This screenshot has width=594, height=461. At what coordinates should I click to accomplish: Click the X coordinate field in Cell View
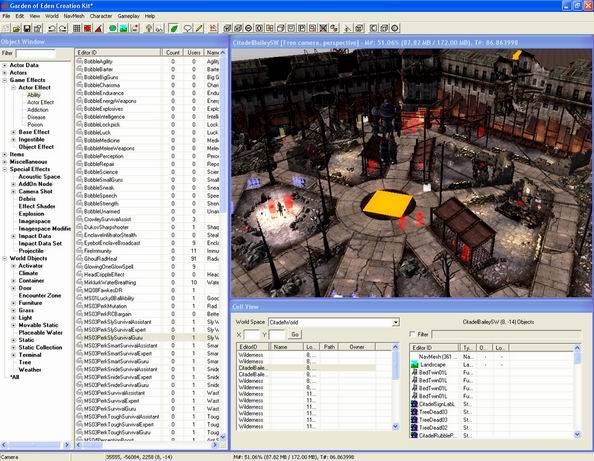[252, 334]
